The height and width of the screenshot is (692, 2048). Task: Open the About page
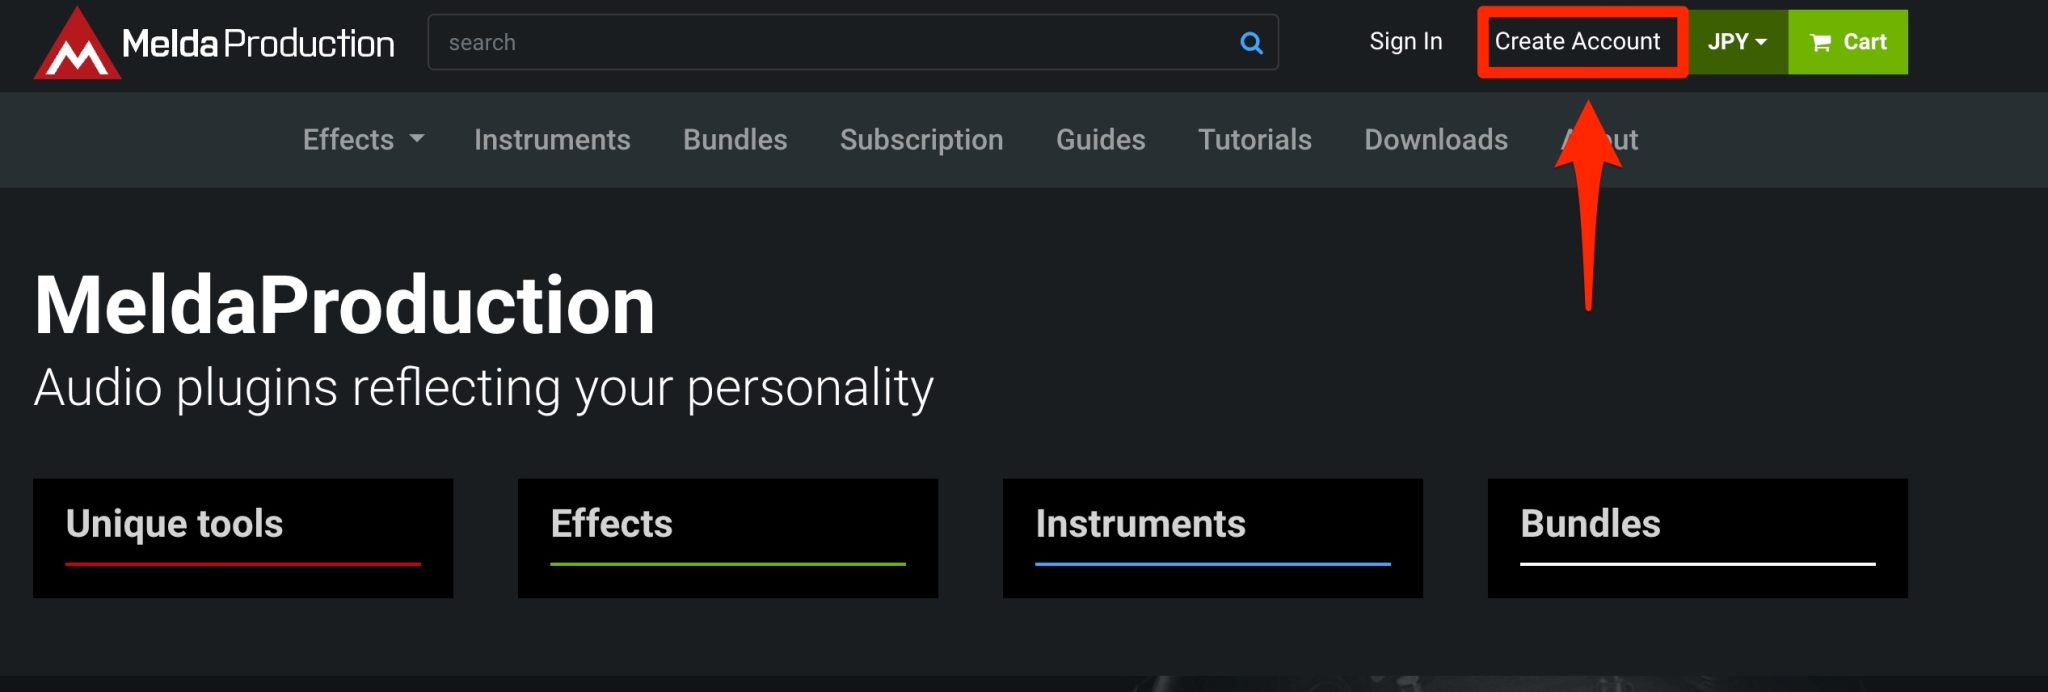pos(1600,140)
